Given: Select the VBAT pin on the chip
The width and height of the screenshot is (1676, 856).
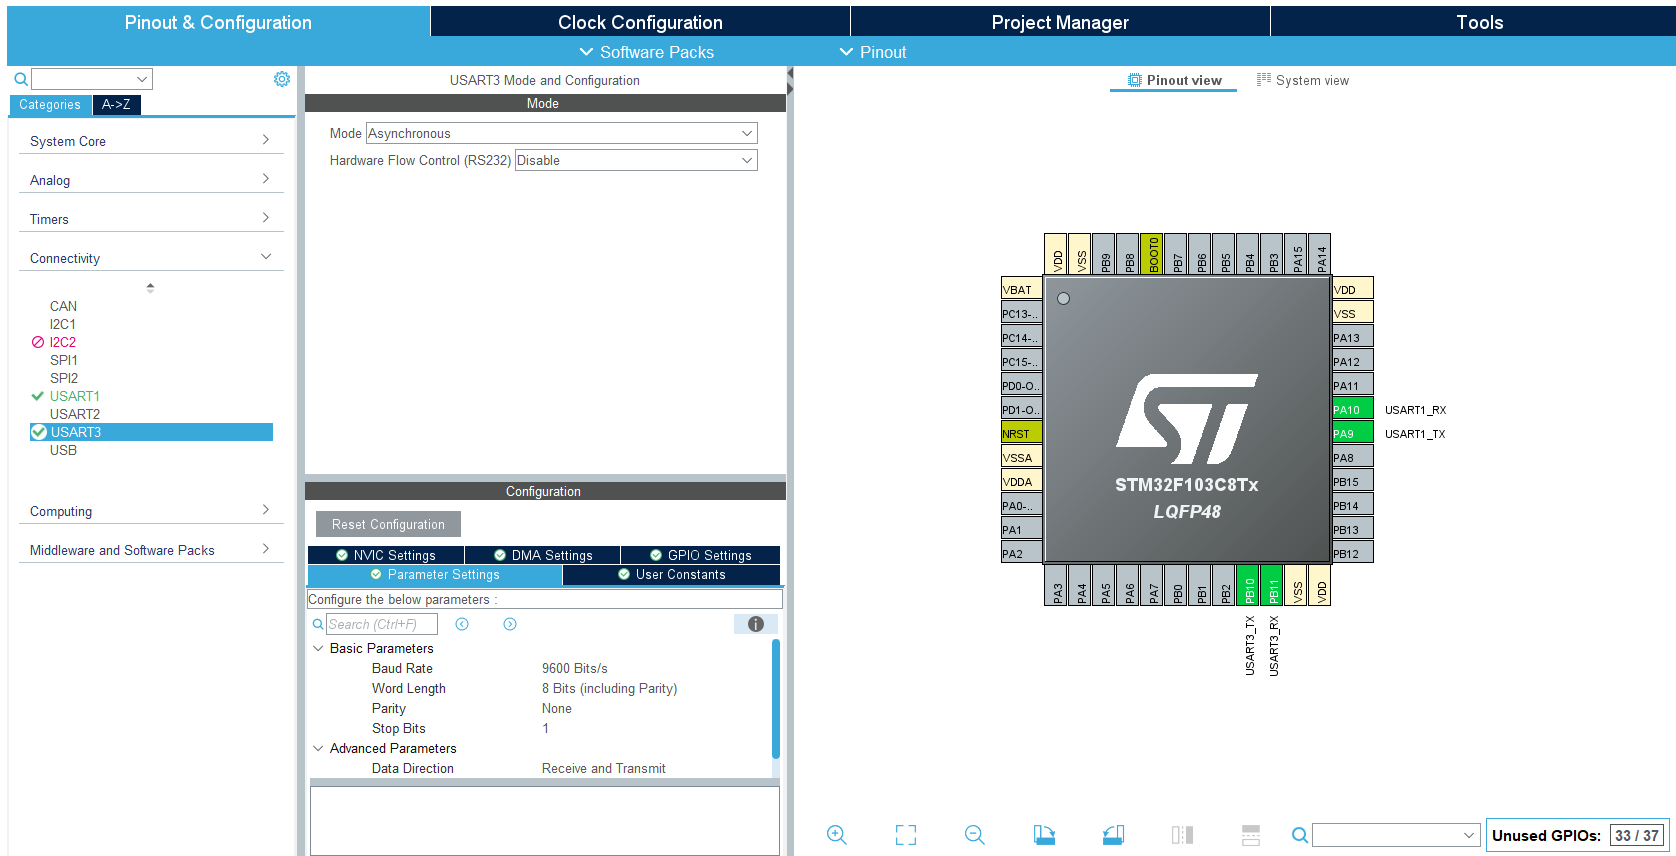Looking at the screenshot, I should (1022, 289).
